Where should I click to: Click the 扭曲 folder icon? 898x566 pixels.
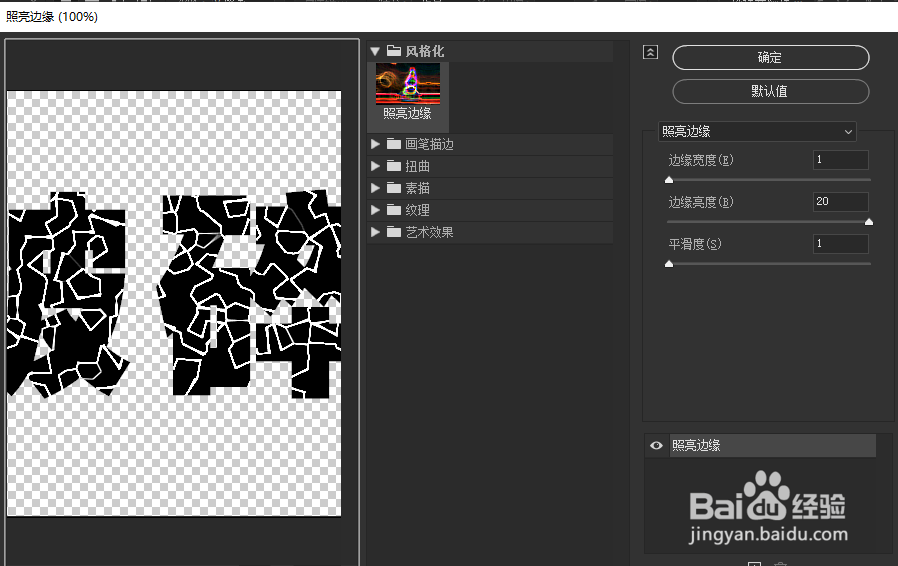pos(393,166)
